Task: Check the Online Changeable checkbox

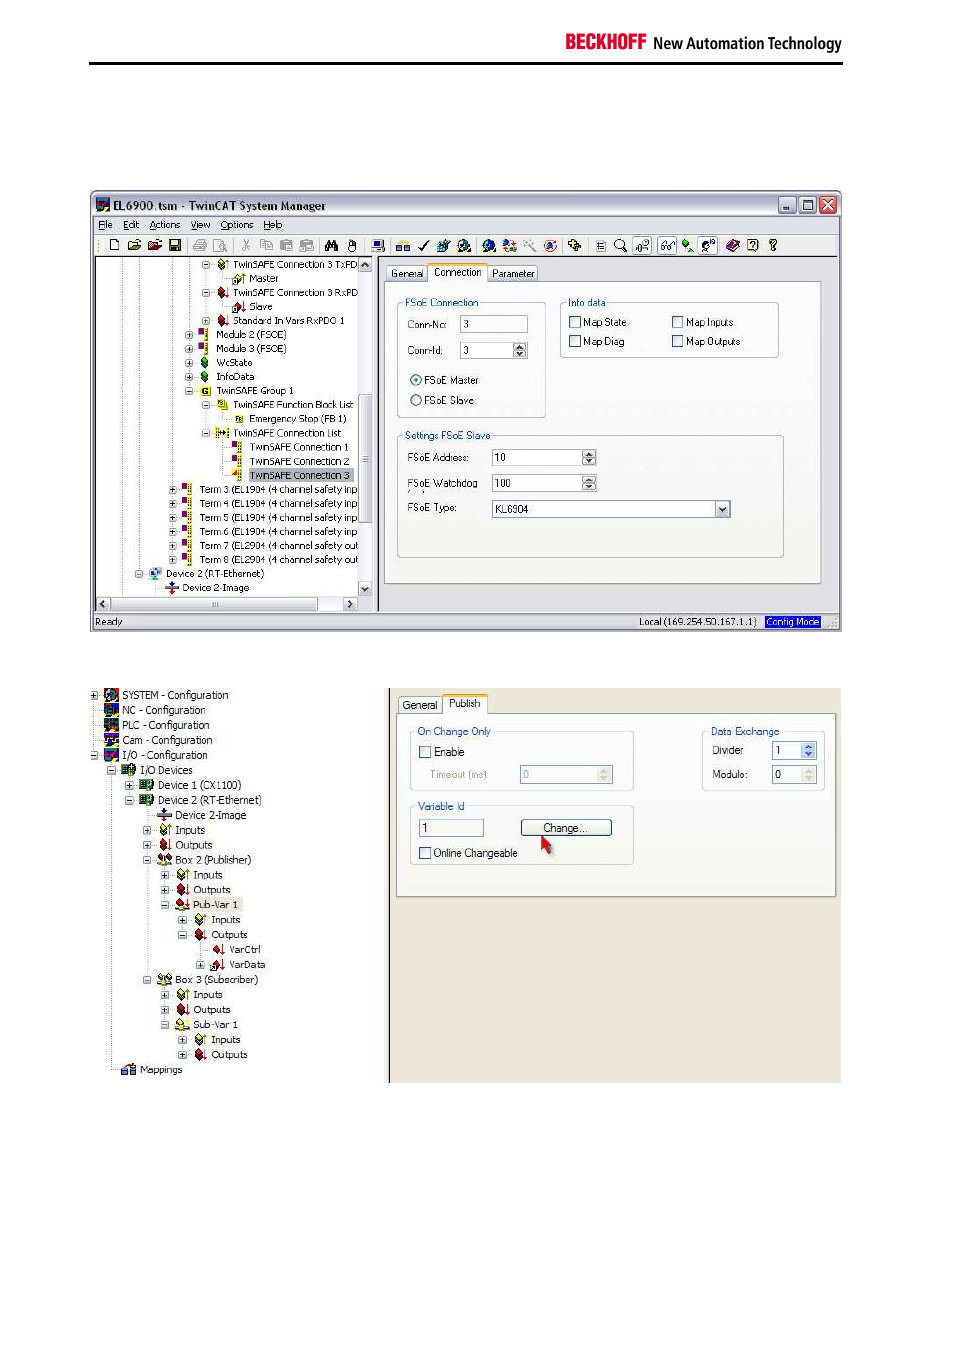Action: [425, 853]
